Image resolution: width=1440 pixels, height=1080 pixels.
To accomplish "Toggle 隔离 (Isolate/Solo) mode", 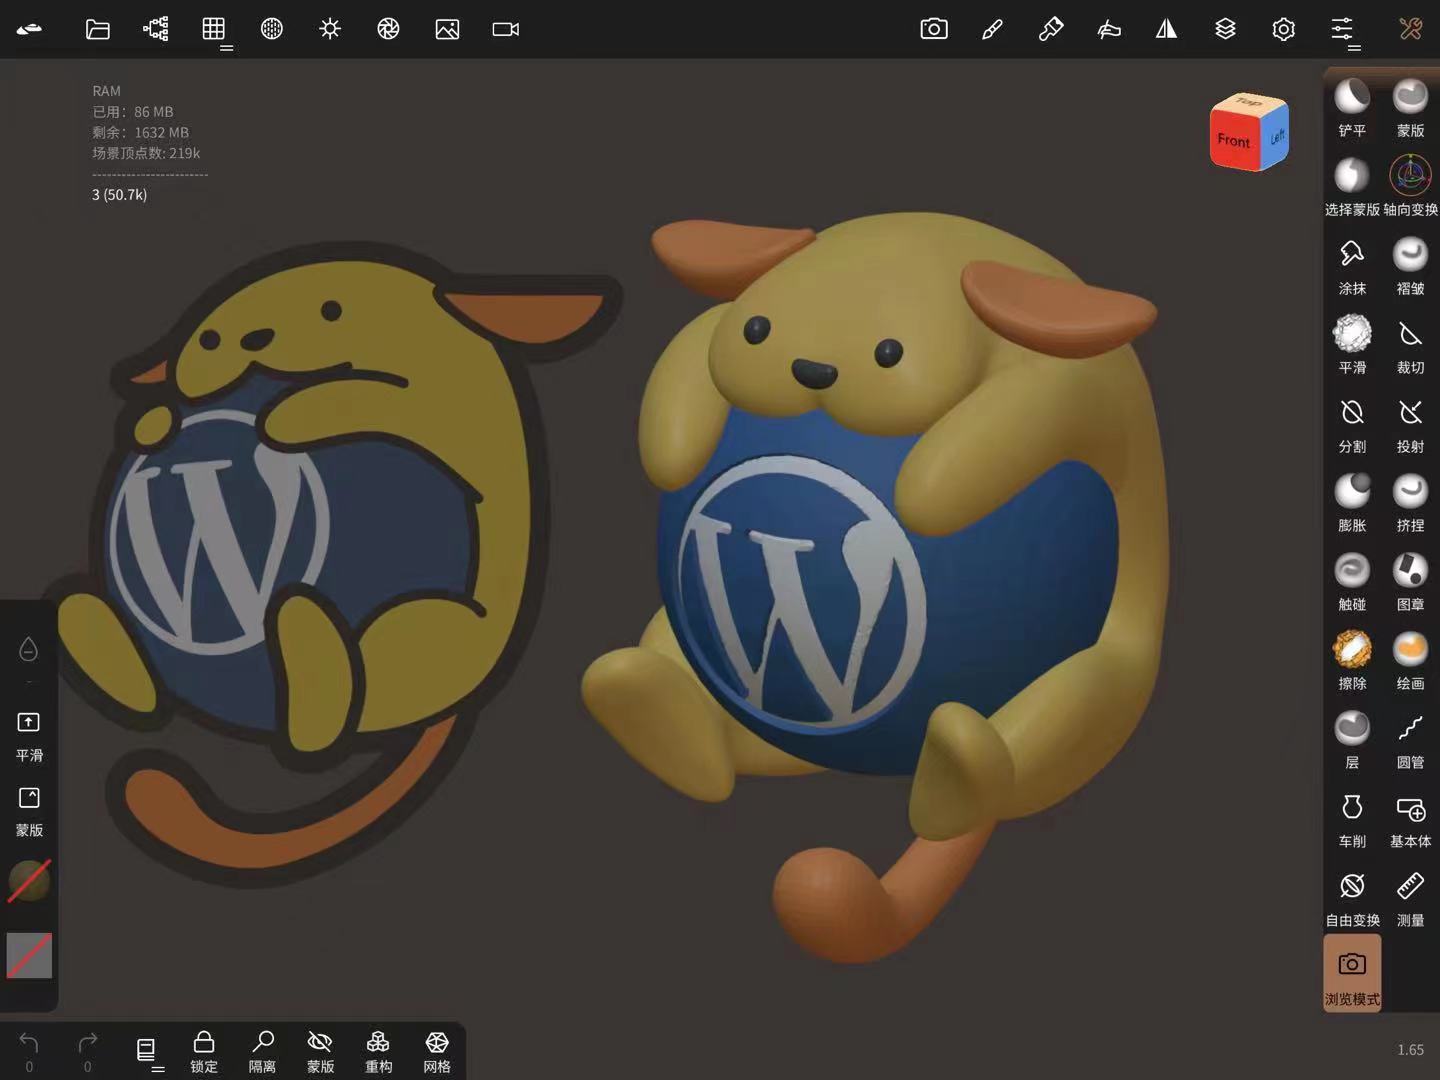I will pos(262,1051).
